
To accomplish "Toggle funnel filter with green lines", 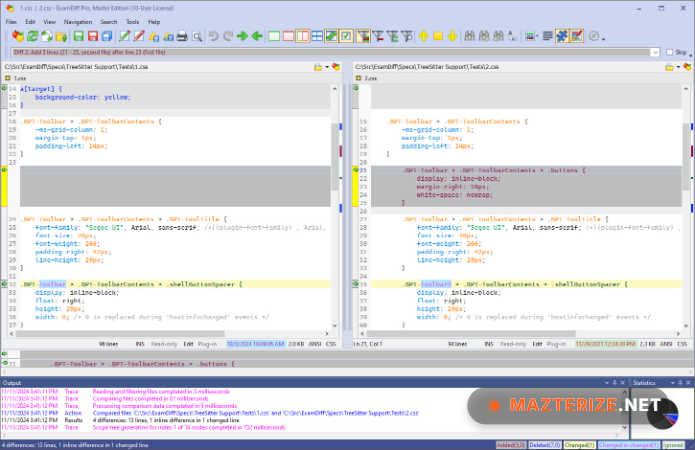I will tap(392, 36).
